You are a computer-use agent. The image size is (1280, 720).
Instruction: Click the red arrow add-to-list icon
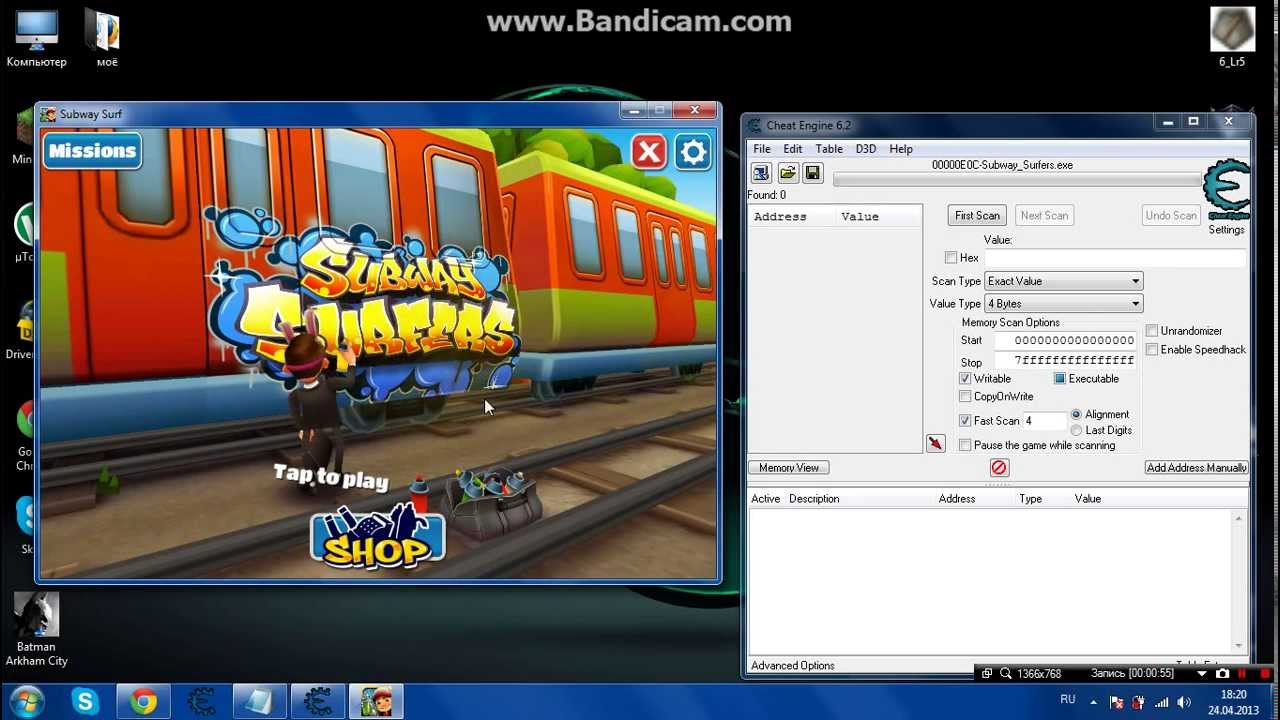[x=935, y=443]
